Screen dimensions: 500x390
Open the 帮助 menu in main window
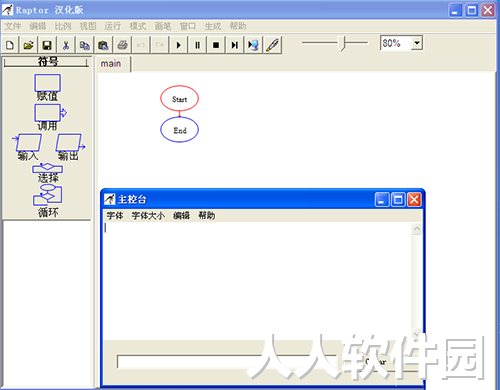[238, 26]
